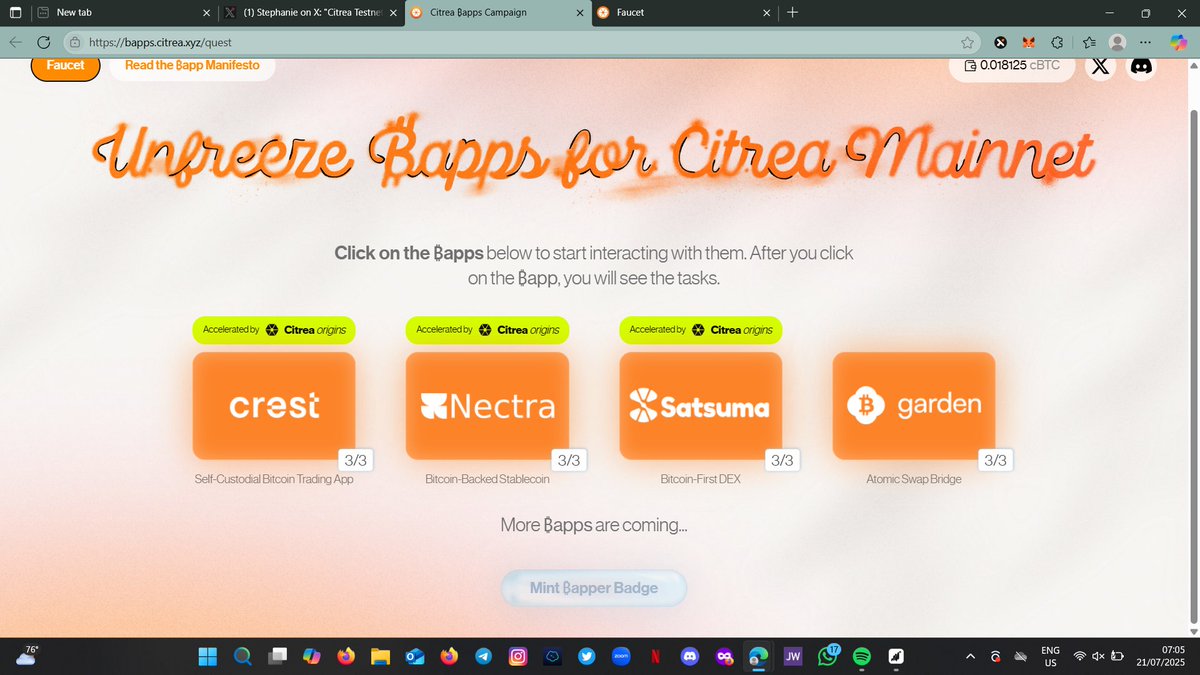Open the JW app on taskbar
Viewport: 1200px width, 675px height.
coord(794,656)
